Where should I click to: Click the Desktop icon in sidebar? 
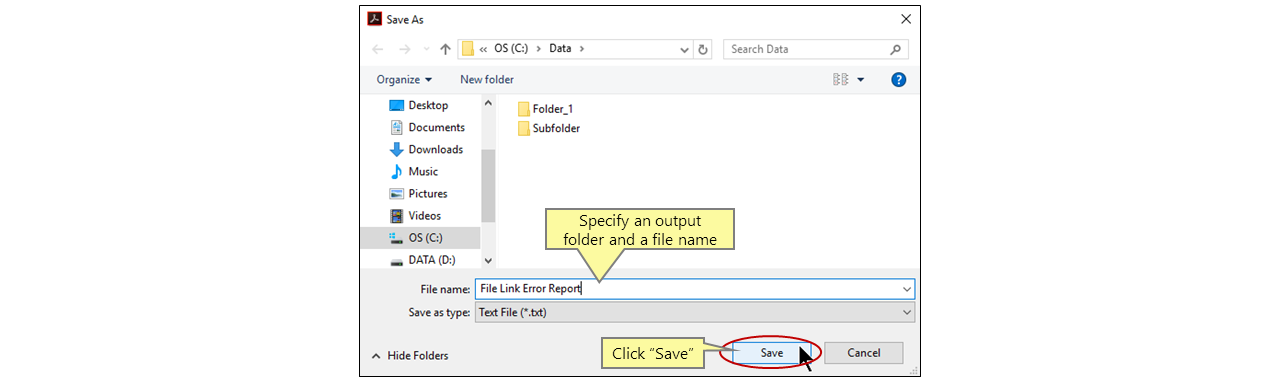click(x=396, y=105)
